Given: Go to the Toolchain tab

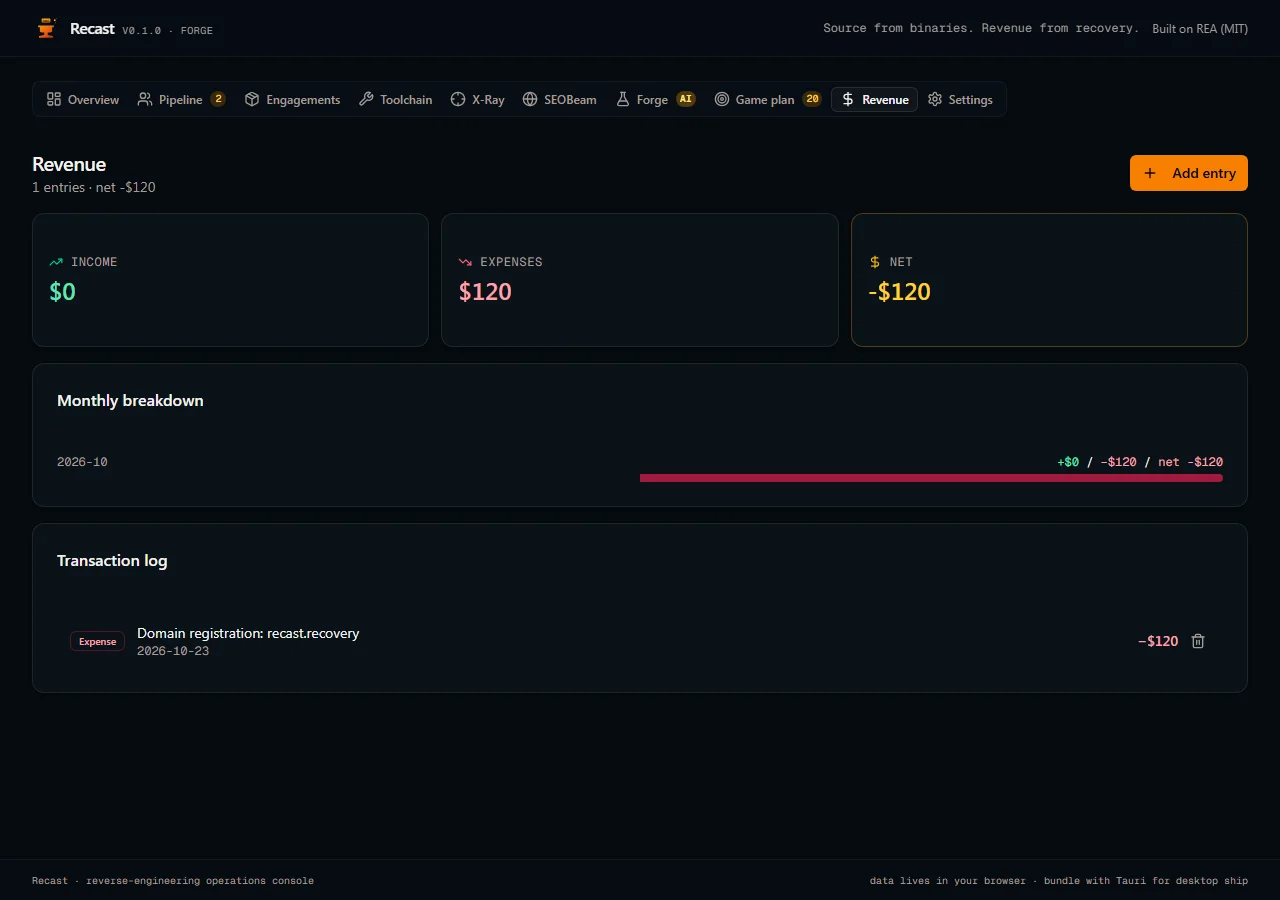Looking at the screenshot, I should (x=396, y=99).
